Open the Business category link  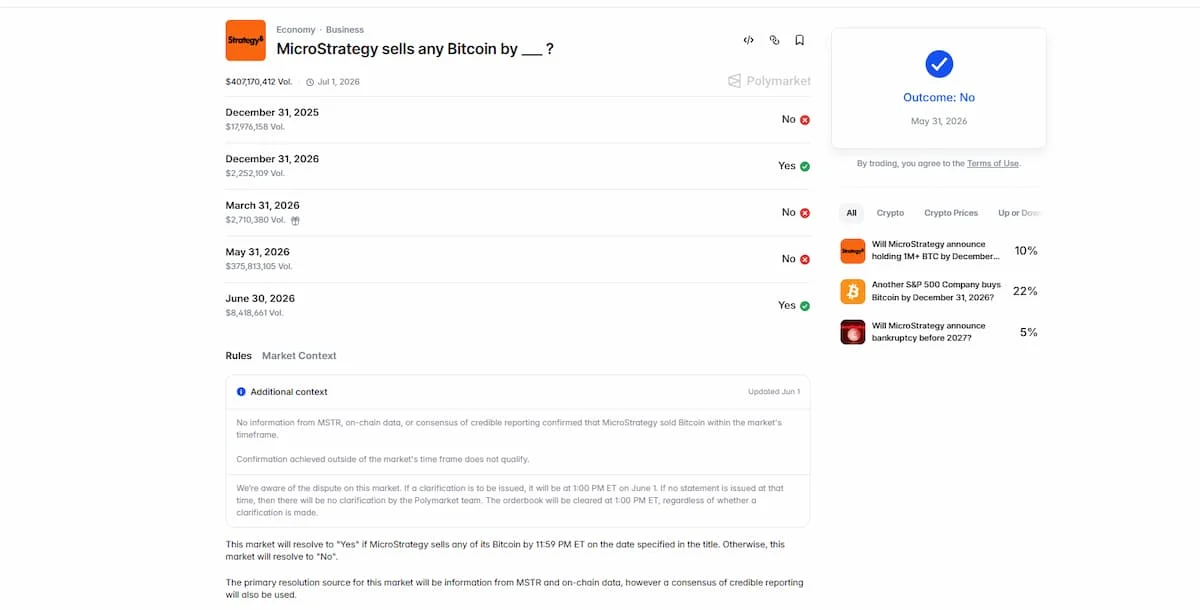pyautogui.click(x=345, y=30)
